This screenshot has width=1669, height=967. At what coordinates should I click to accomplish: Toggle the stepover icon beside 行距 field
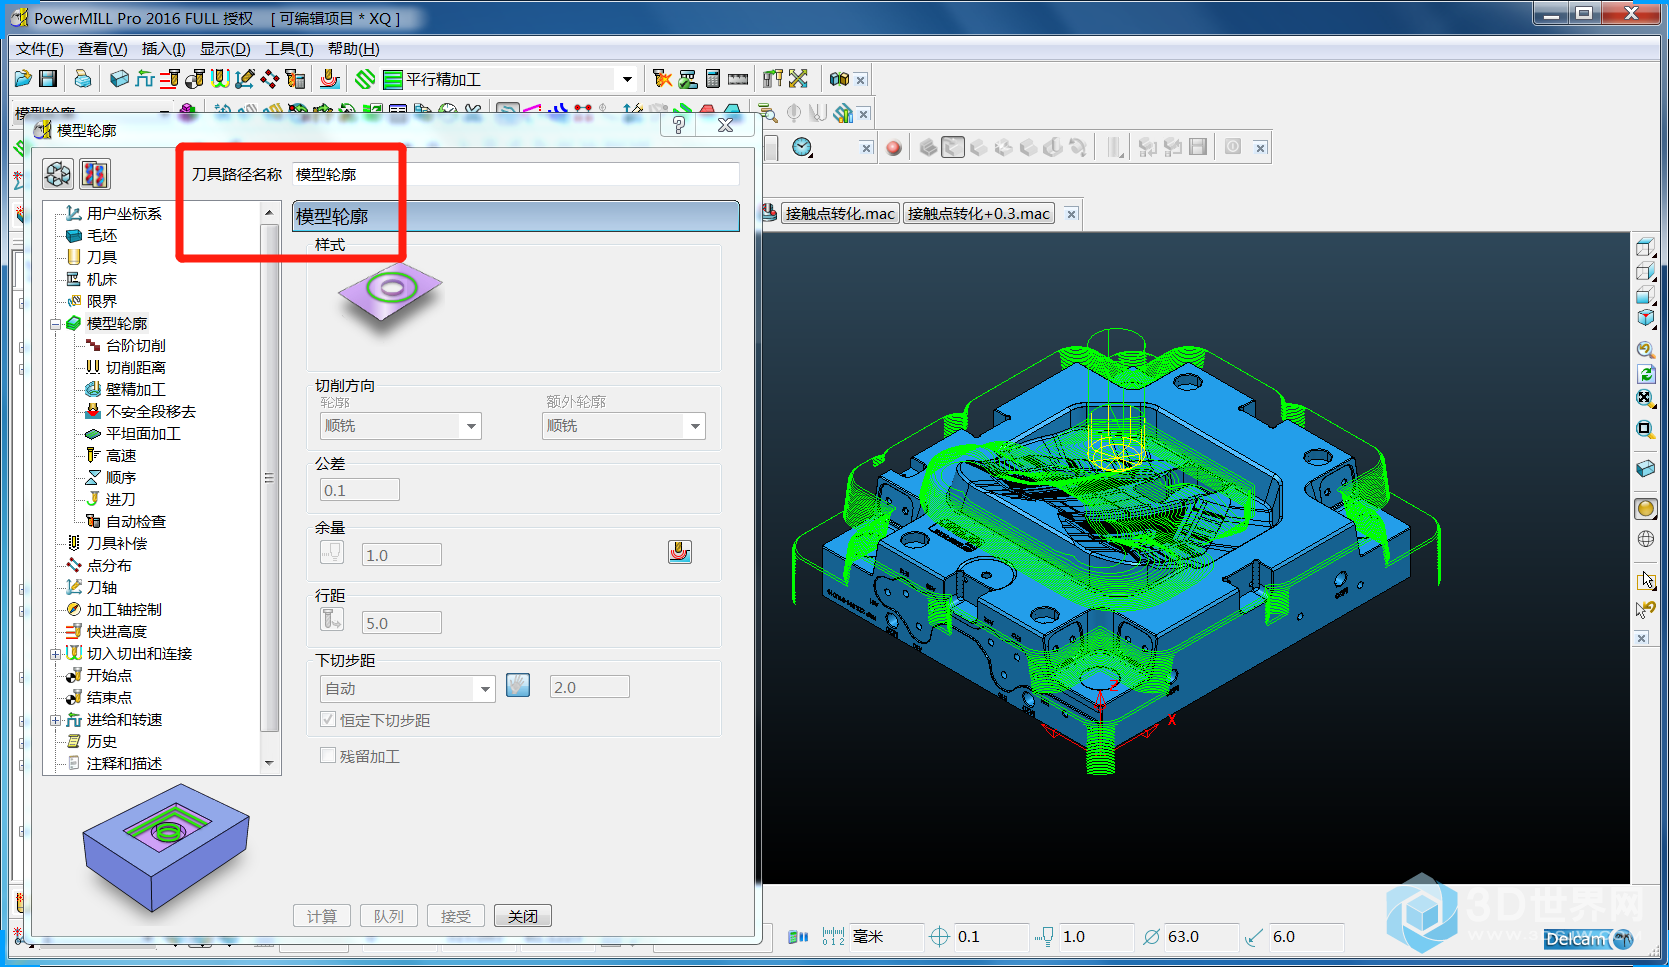click(x=332, y=620)
